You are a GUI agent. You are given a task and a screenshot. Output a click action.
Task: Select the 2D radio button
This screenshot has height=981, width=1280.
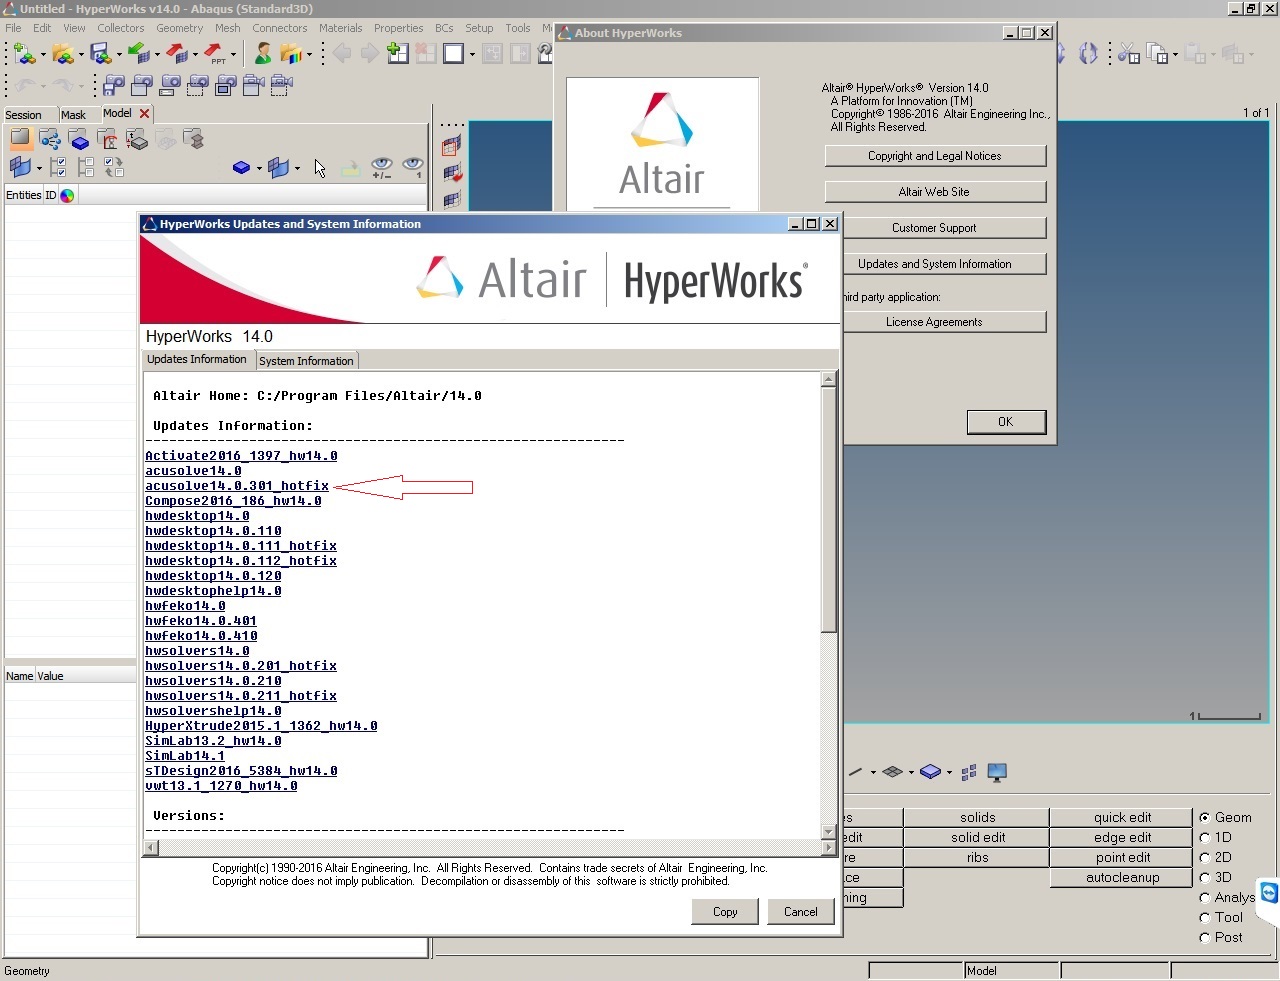click(1205, 858)
